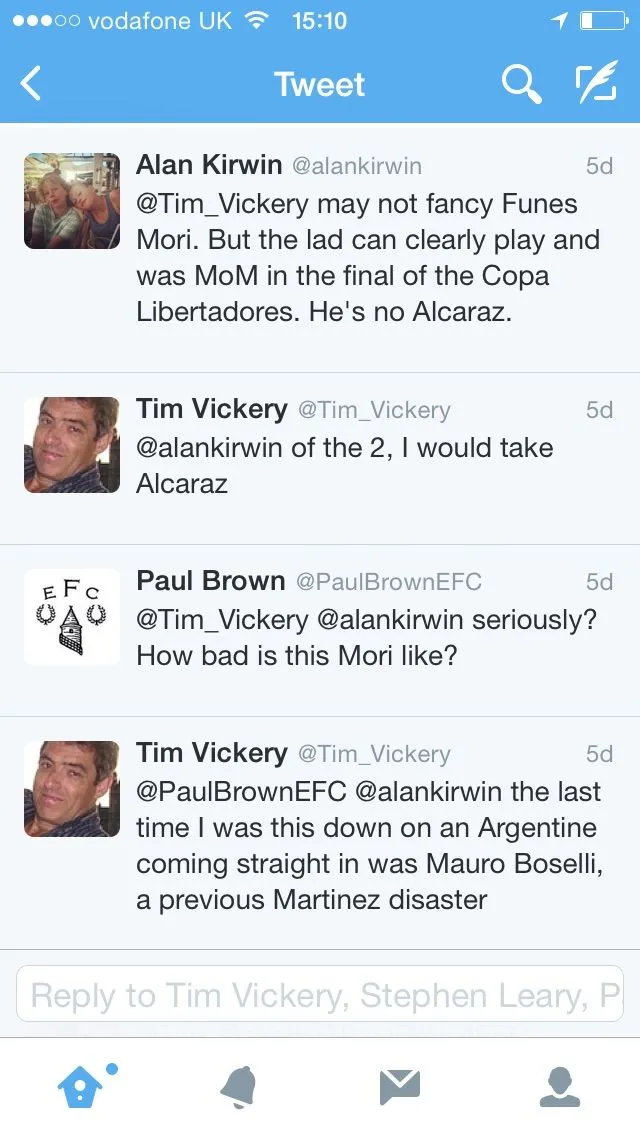Open search with the magnifier icon
The height and width of the screenshot is (1136, 640).
click(521, 84)
